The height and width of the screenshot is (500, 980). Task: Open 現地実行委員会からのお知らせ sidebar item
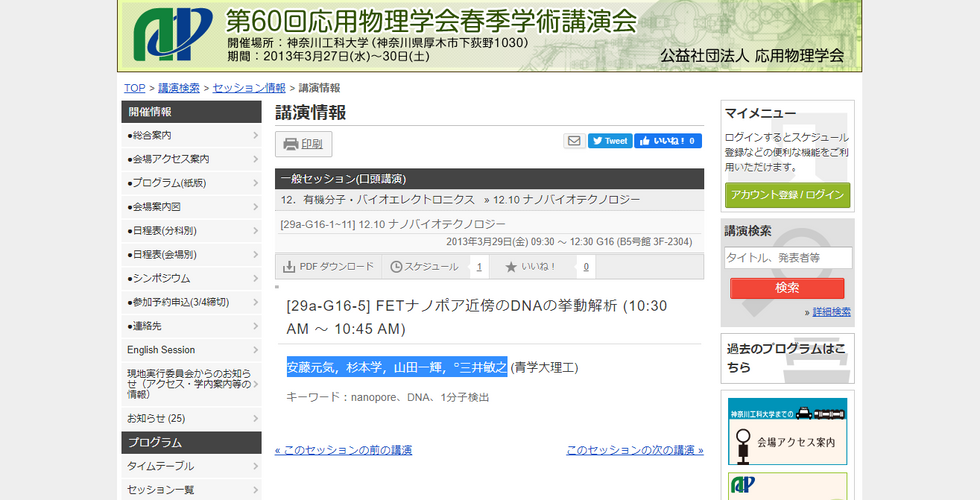click(191, 384)
